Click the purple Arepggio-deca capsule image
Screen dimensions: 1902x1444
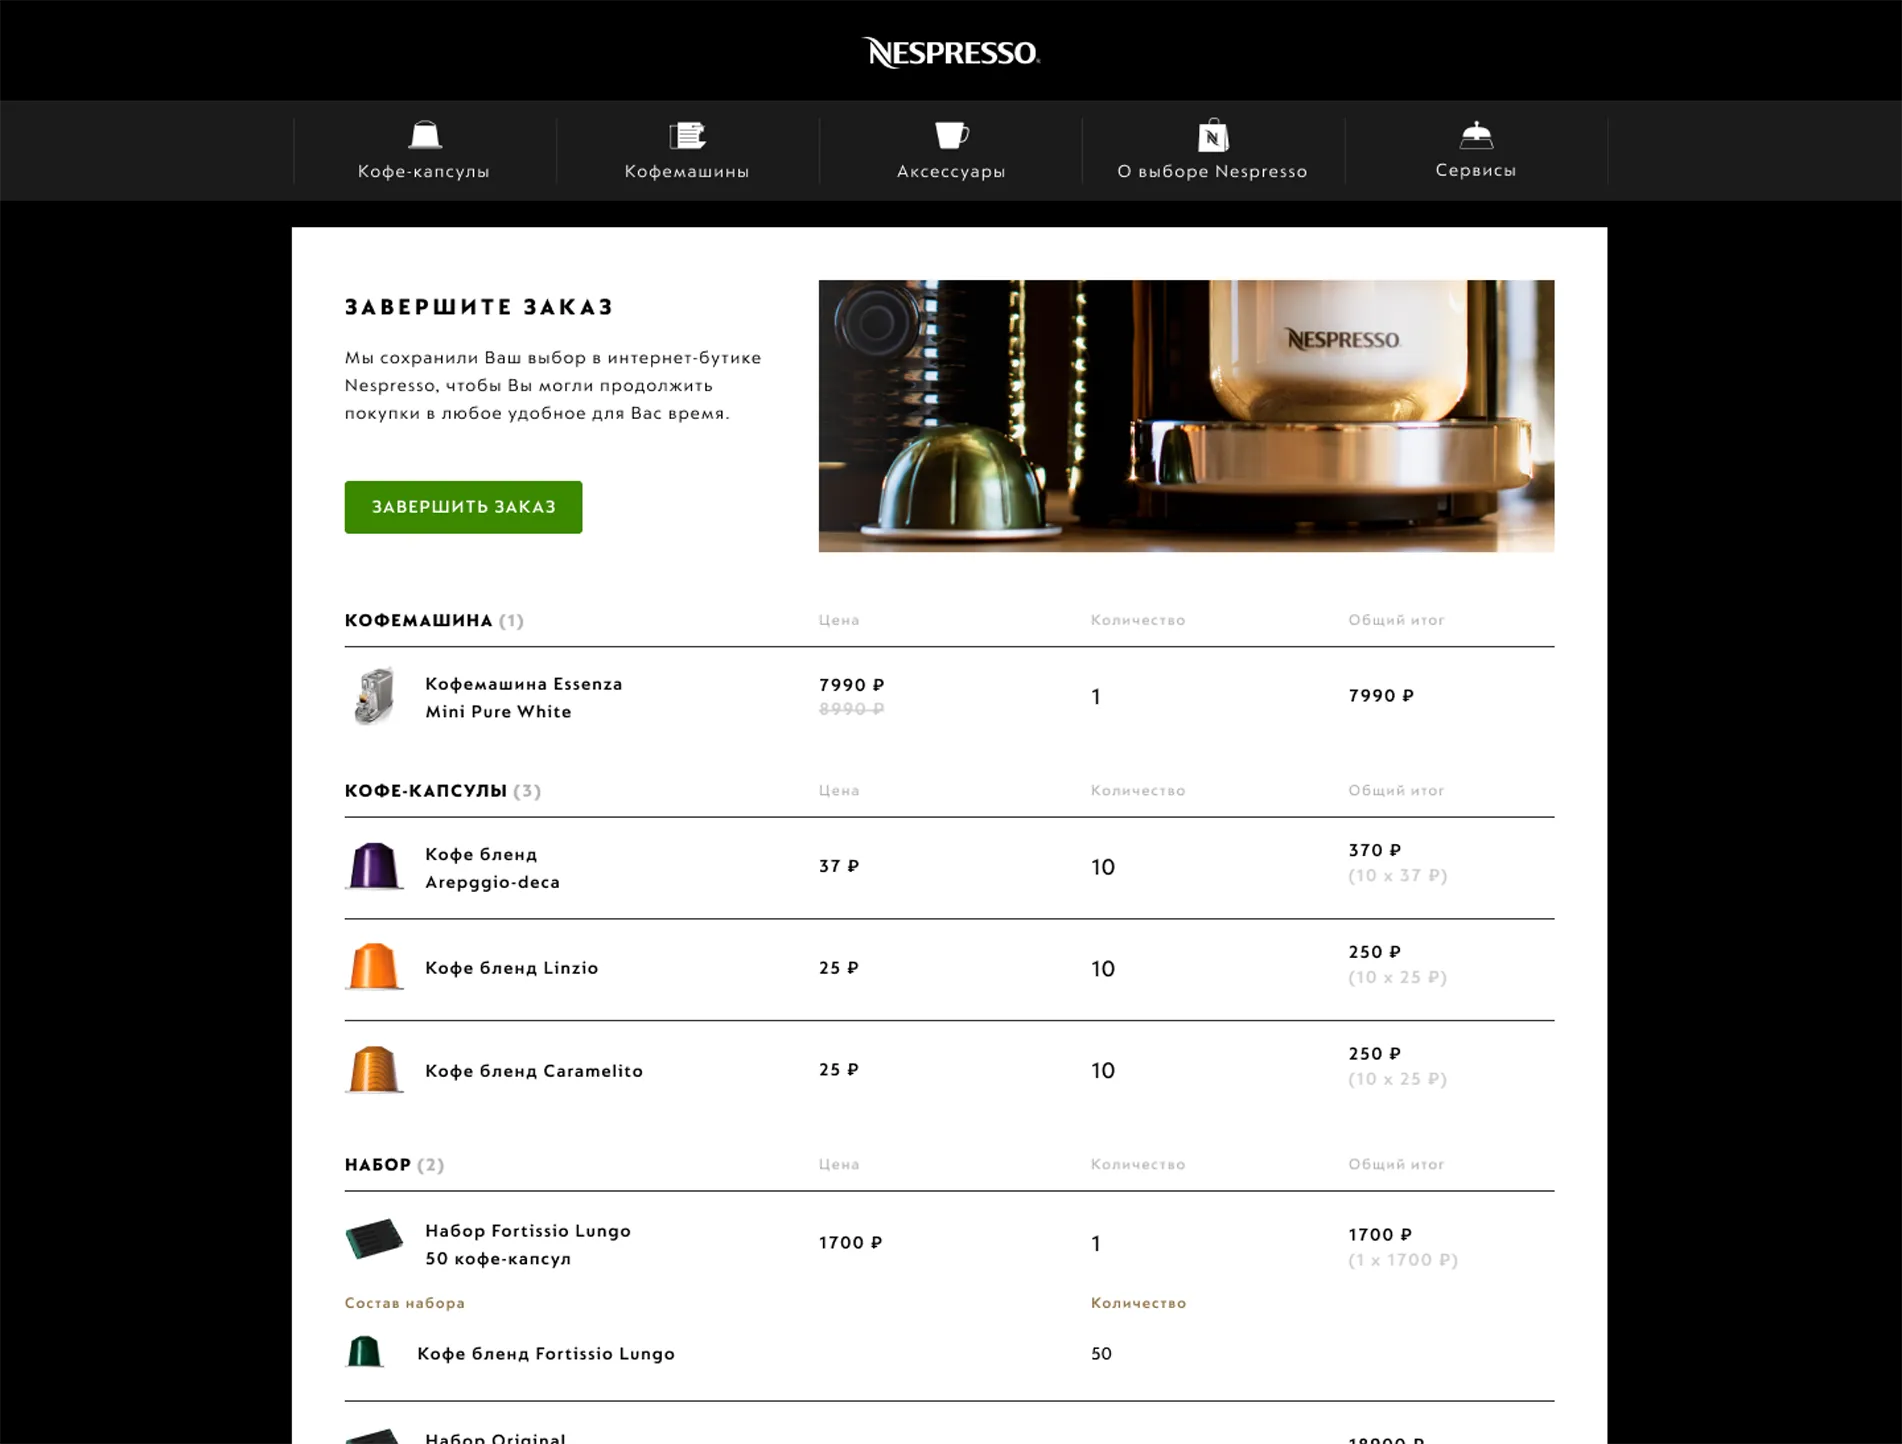374,866
